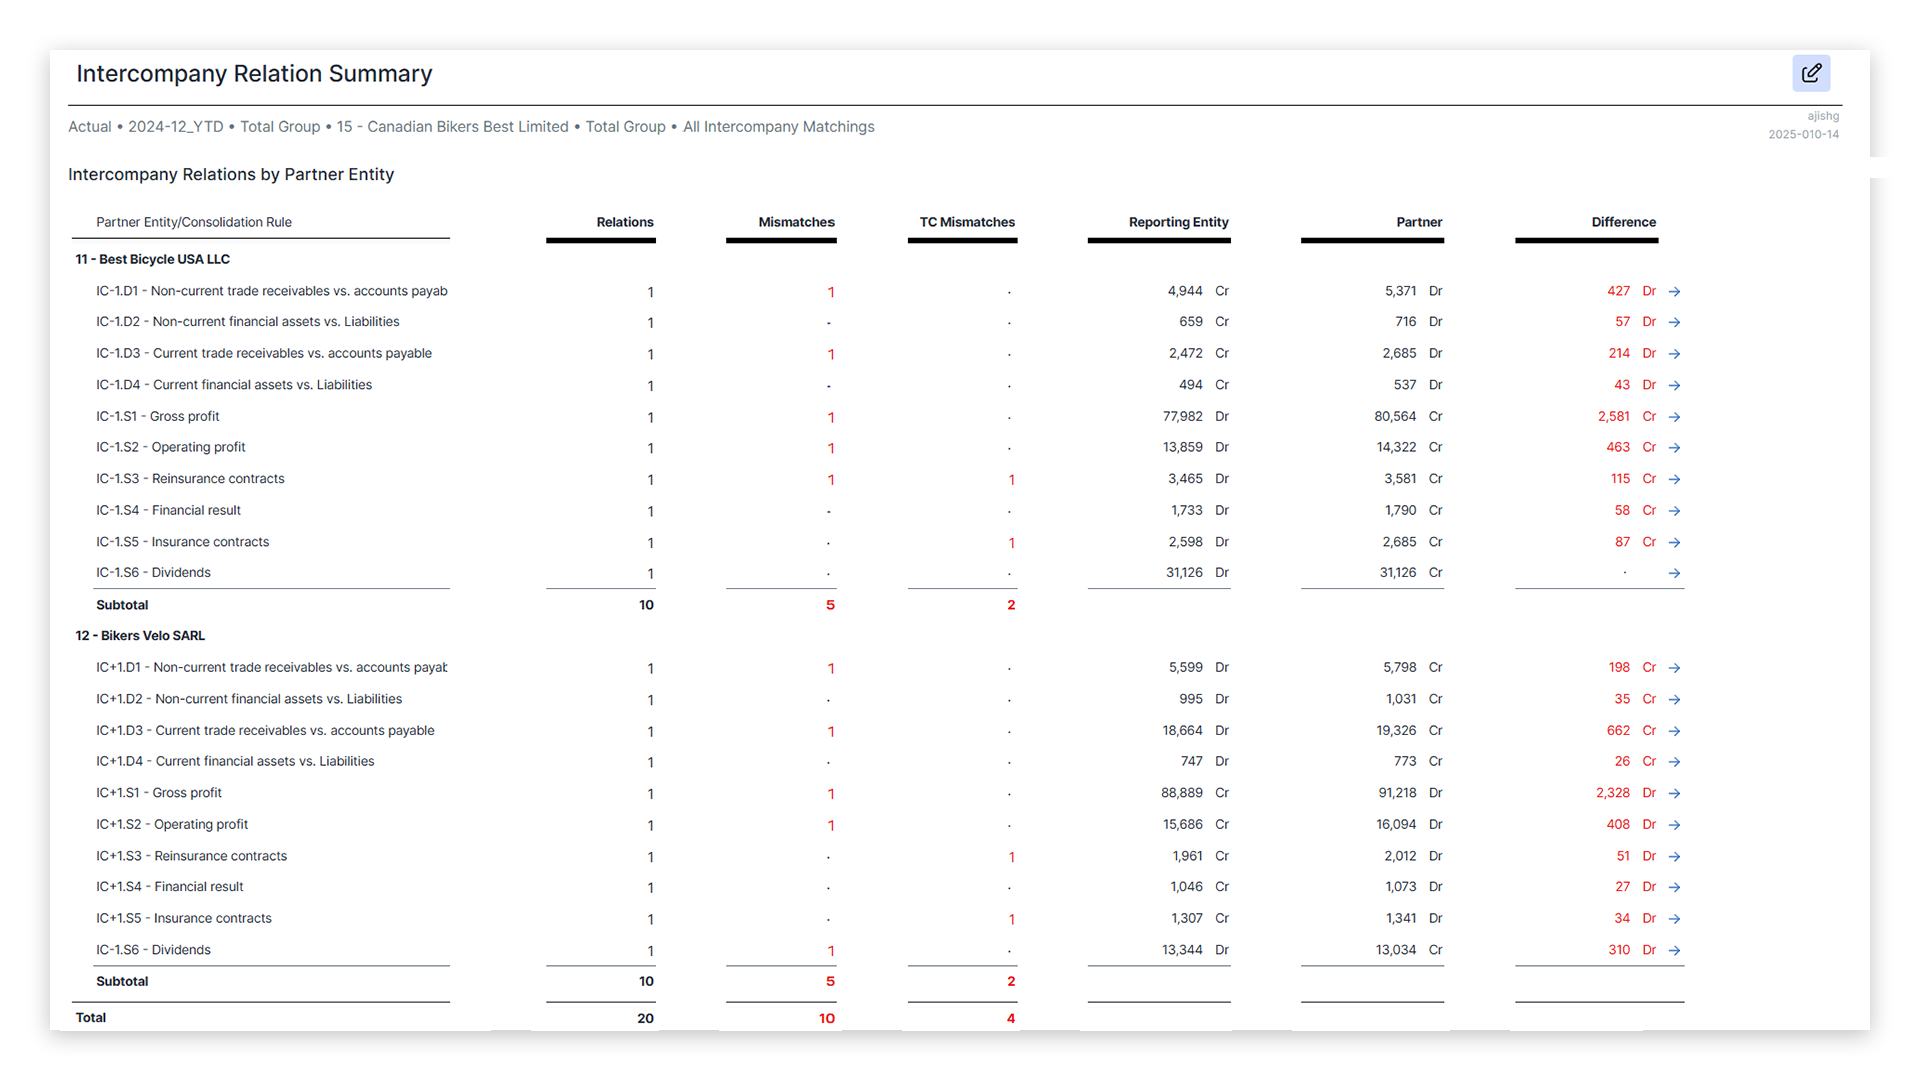The width and height of the screenshot is (1920, 1080).
Task: Select the 15 - Canadian Bikers Best Limited breadcrumb
Action: point(451,127)
